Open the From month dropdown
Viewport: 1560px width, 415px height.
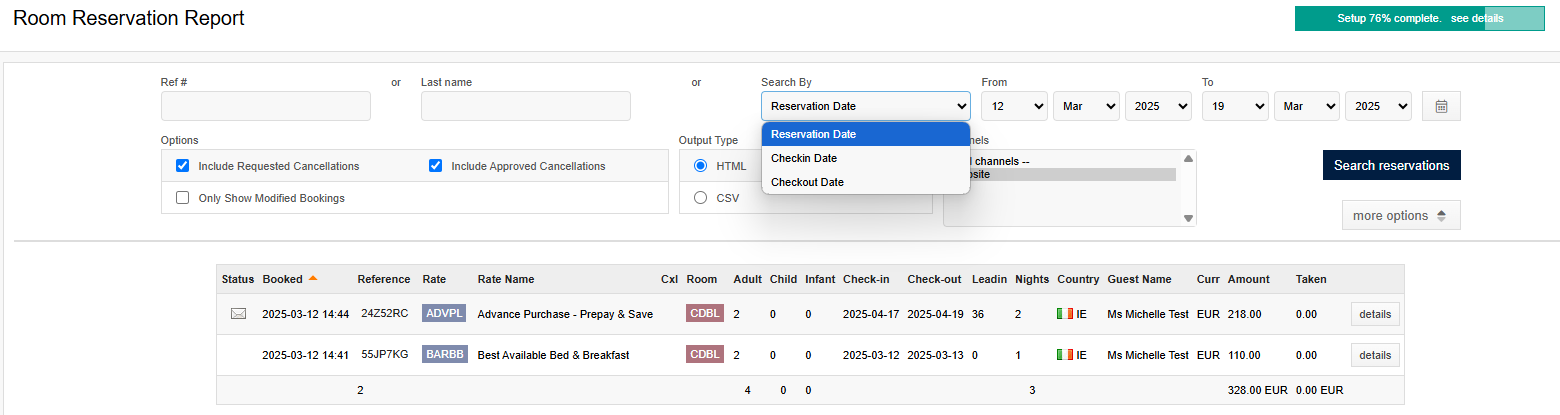(x=1086, y=106)
